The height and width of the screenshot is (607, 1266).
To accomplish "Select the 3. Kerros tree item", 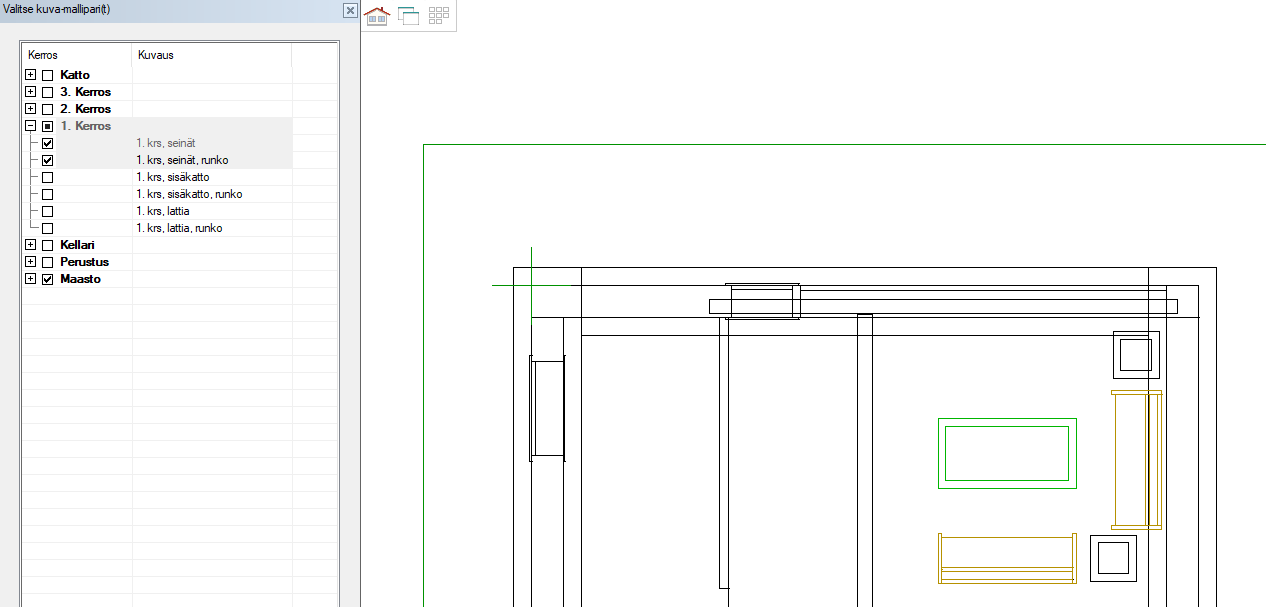I will click(85, 92).
